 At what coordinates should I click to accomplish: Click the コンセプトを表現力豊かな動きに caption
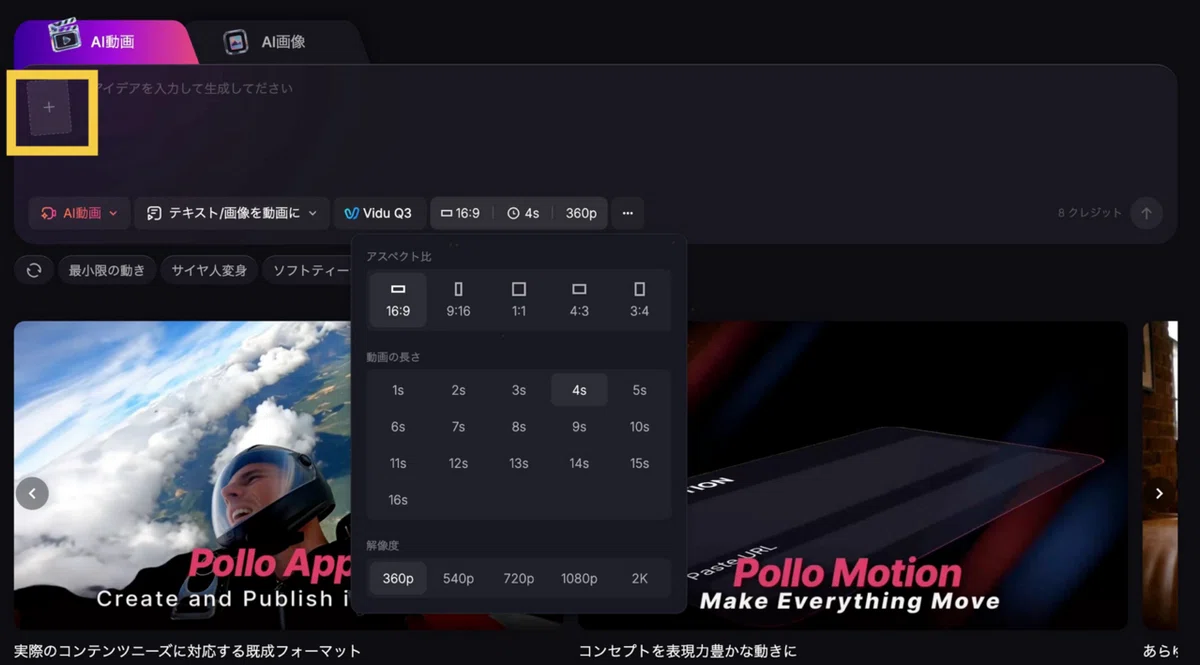tap(688, 651)
